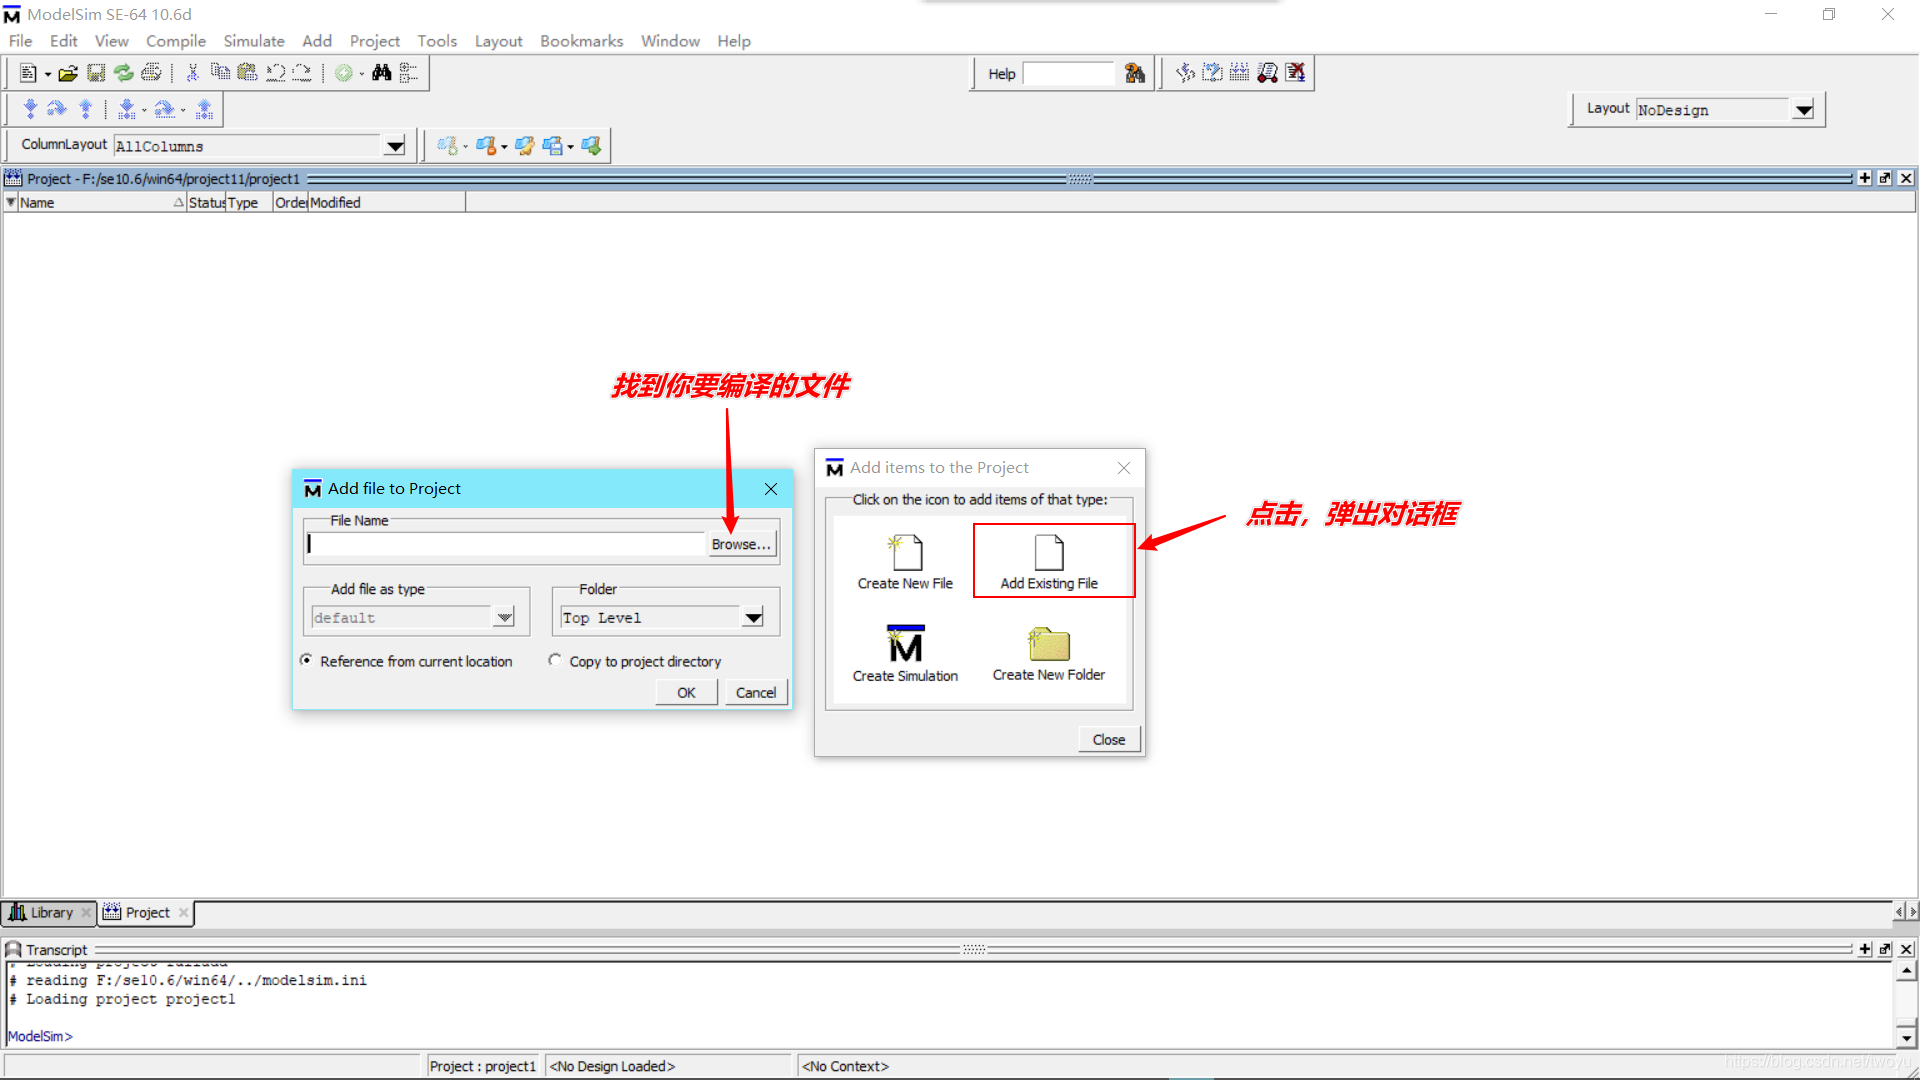Click the Create New Folder icon
The width and height of the screenshot is (1920, 1080).
(1049, 654)
